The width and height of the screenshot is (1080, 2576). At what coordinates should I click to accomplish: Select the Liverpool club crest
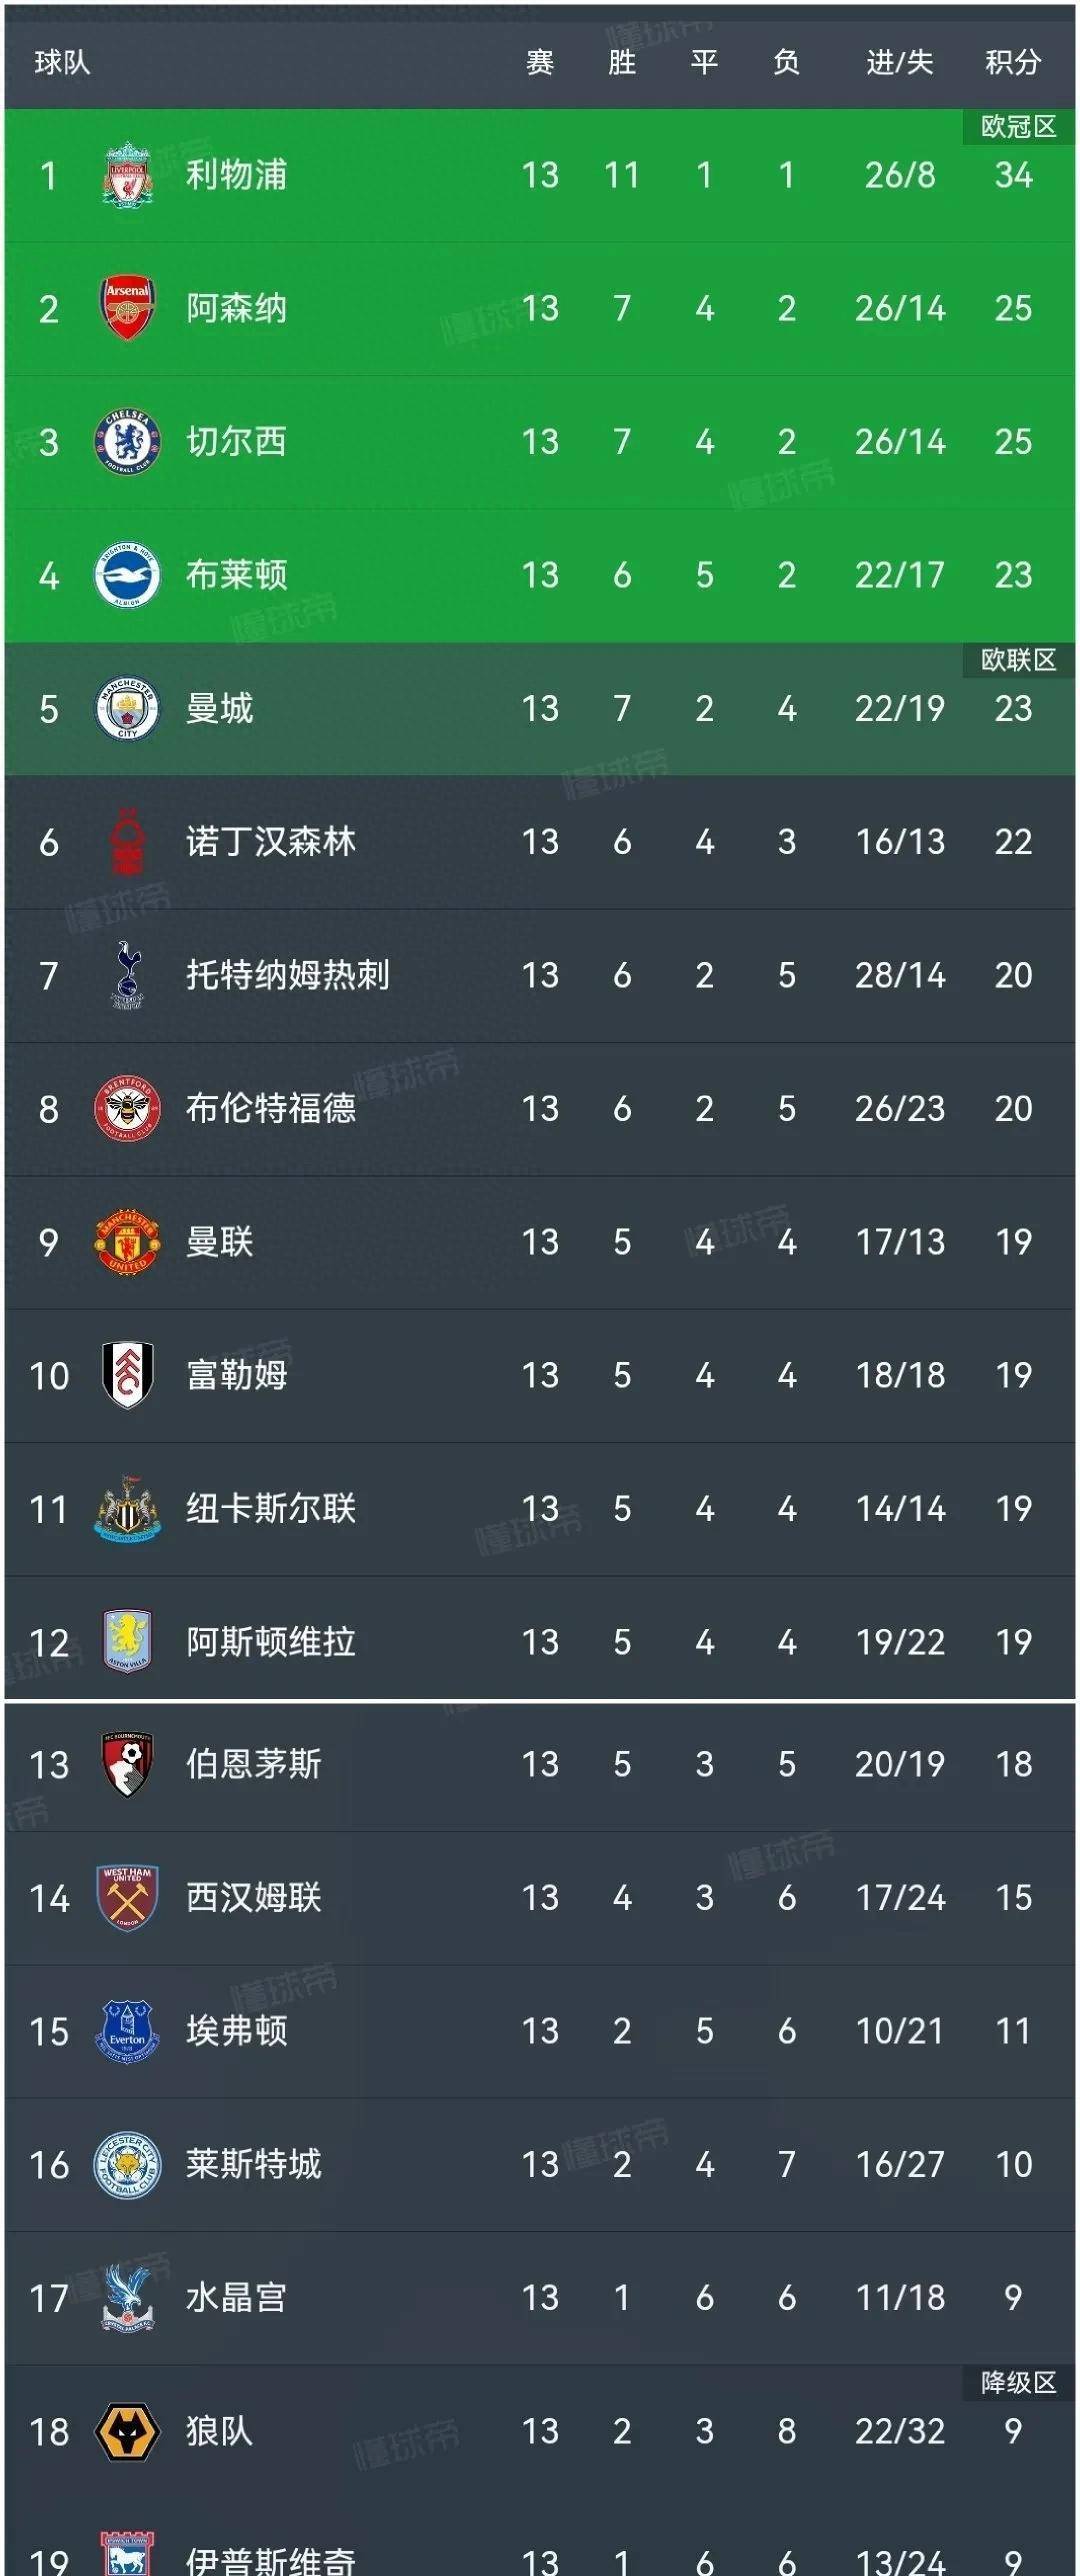[128, 176]
